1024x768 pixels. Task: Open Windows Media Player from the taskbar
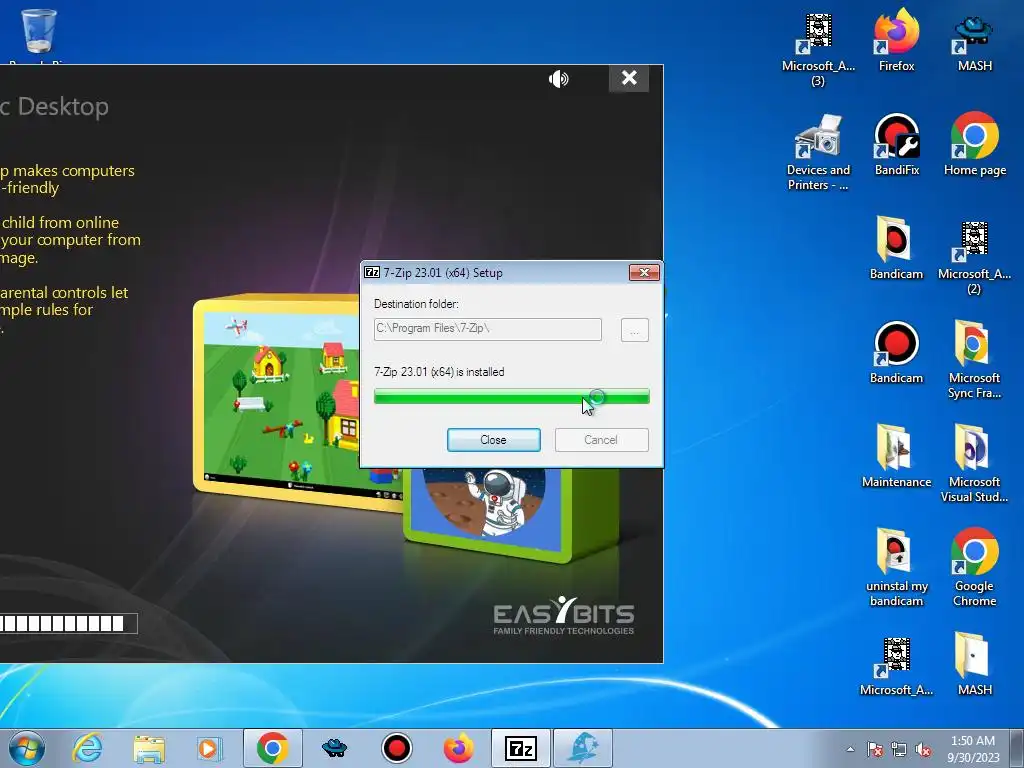[x=209, y=748]
